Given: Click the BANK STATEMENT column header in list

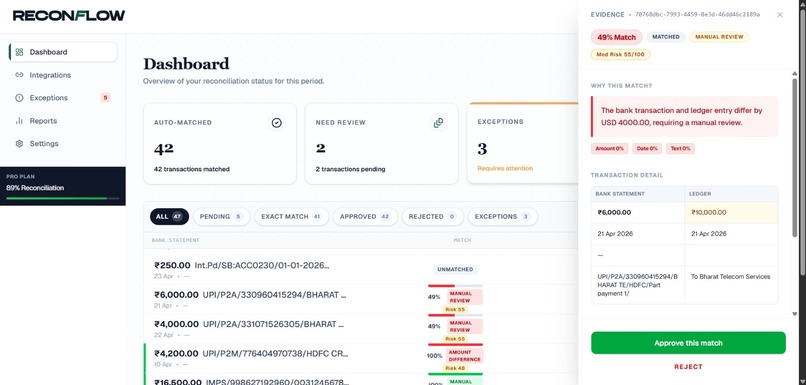Looking at the screenshot, I should 175,240.
